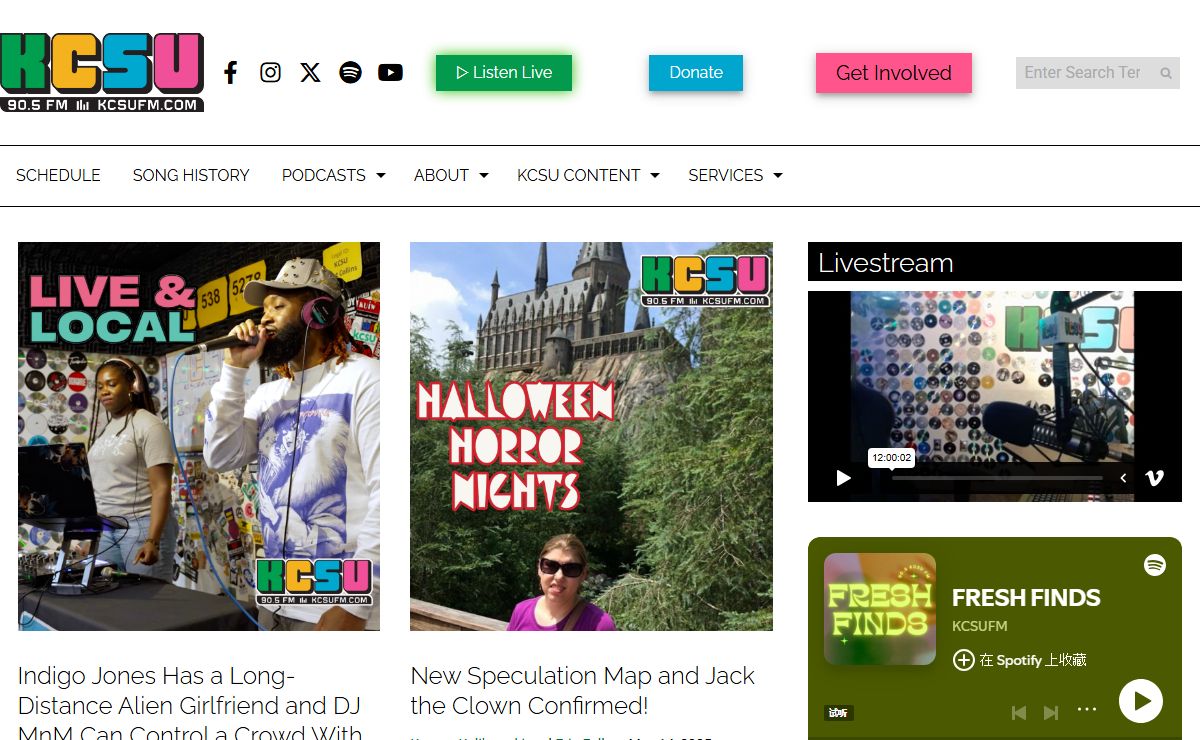Open FRESH FINDS playlist title link
The width and height of the screenshot is (1200, 740).
coord(1026,598)
